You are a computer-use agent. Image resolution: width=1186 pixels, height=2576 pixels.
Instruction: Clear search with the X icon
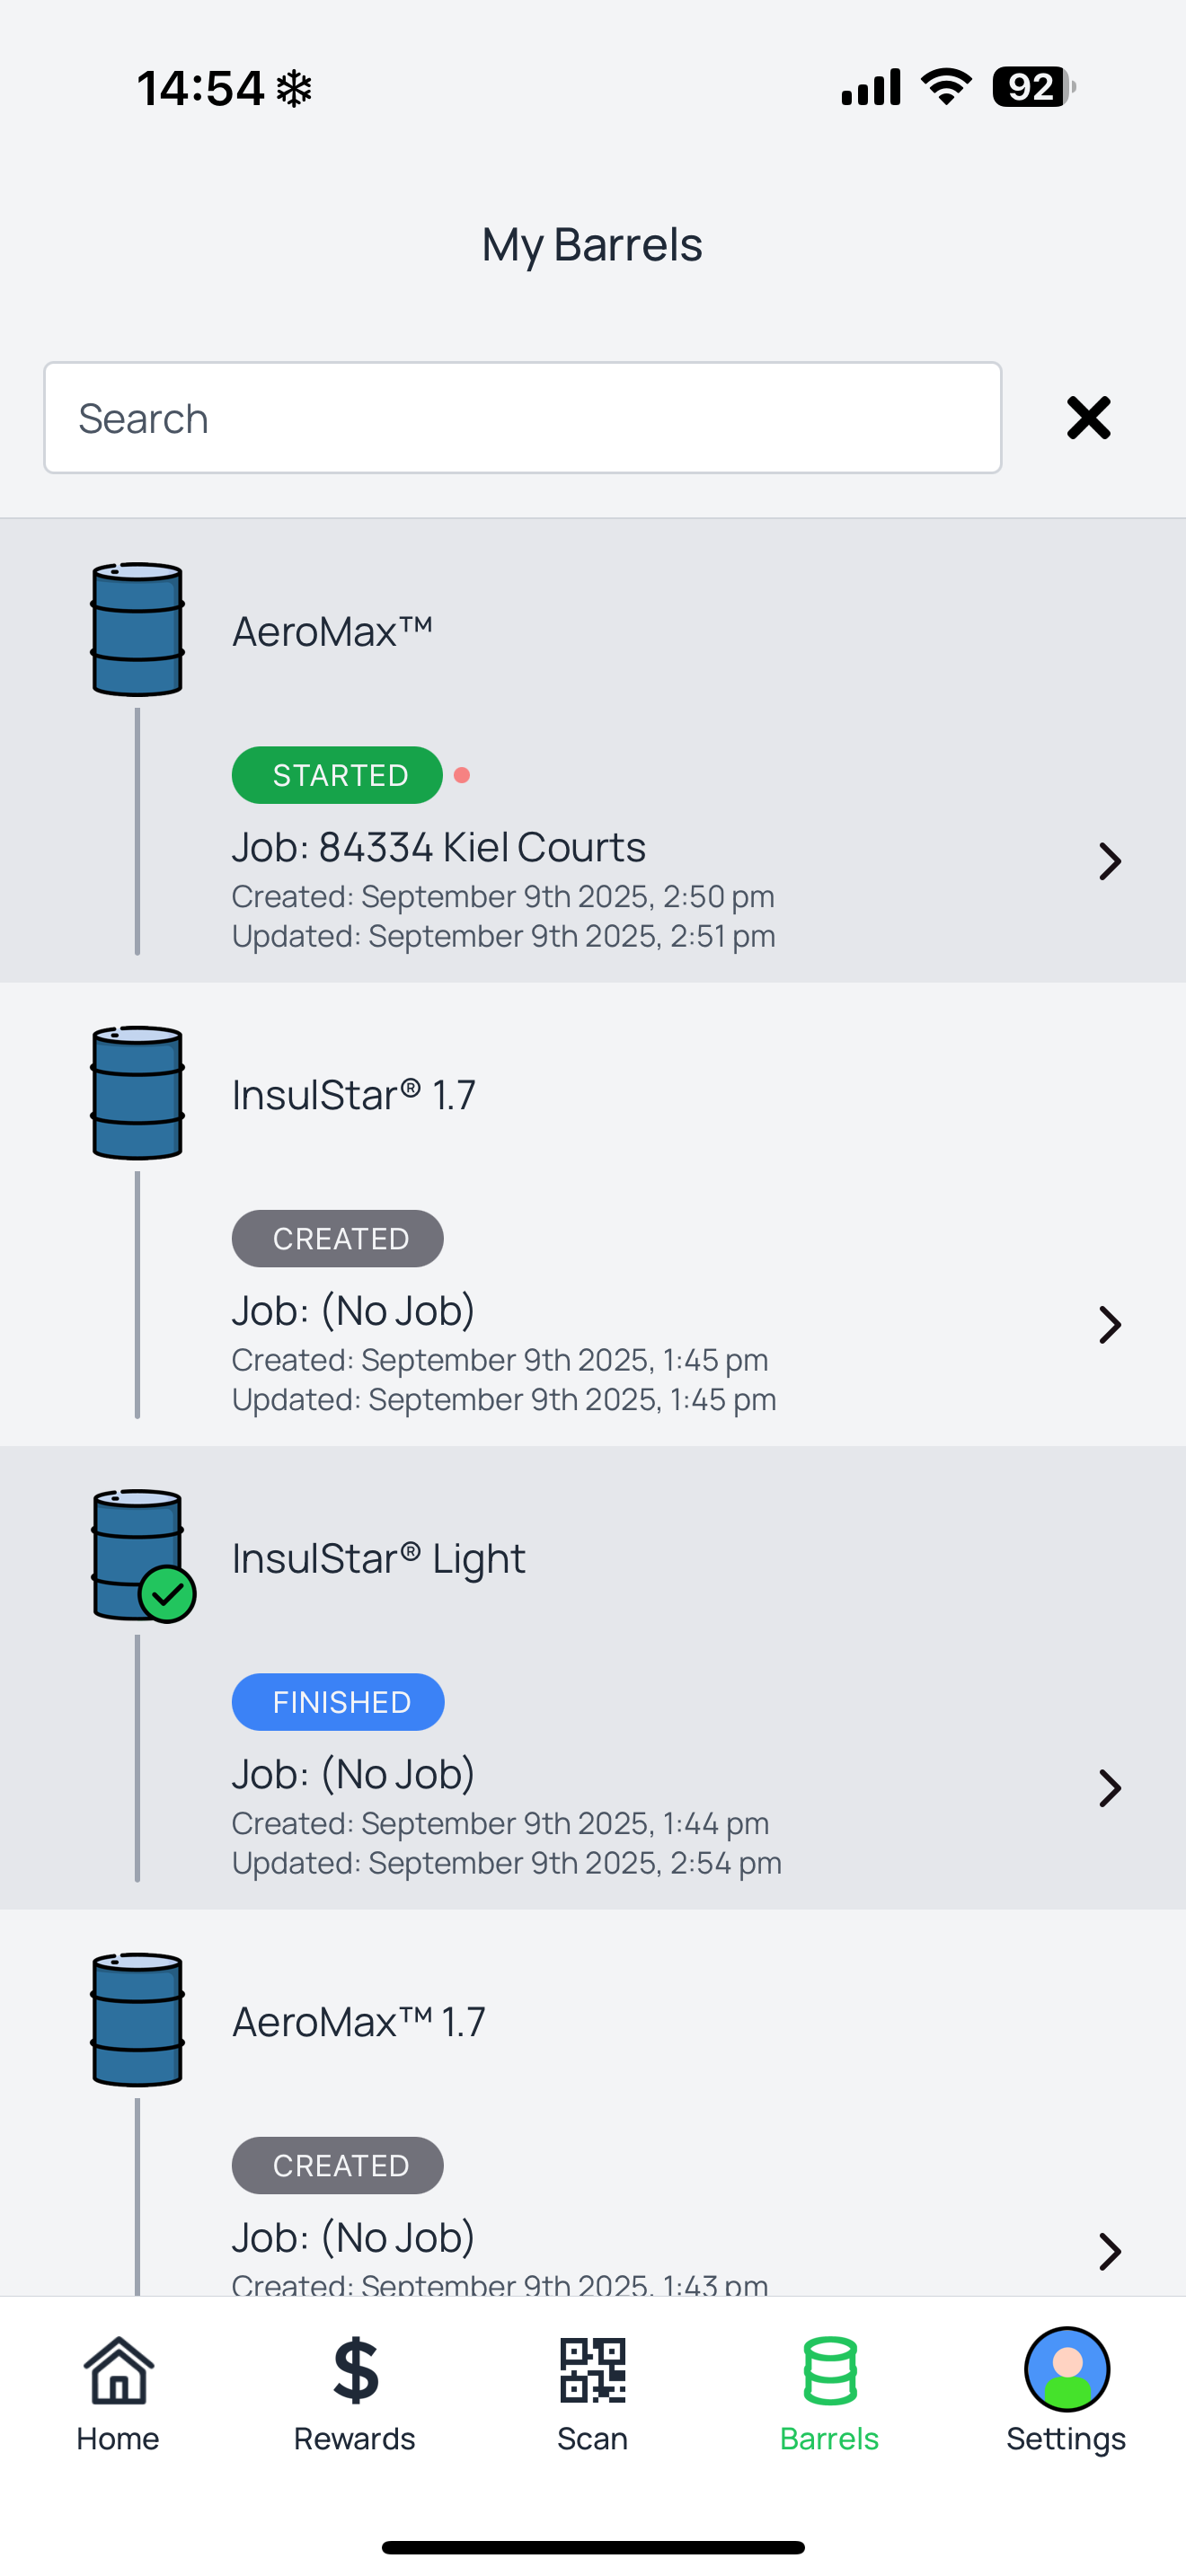pyautogui.click(x=1088, y=418)
